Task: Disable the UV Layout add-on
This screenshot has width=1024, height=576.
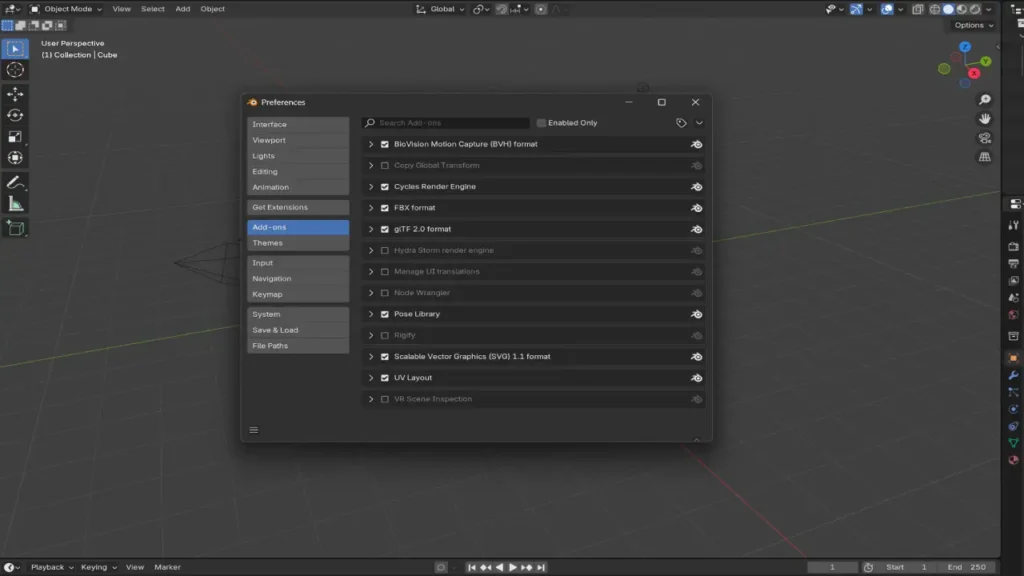Action: [385, 378]
